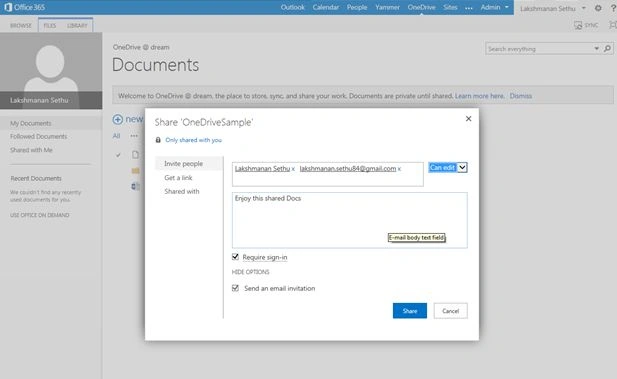617x379 pixels.
Task: Switch to the LIBRARY ribbon tab
Action: pyautogui.click(x=77, y=26)
